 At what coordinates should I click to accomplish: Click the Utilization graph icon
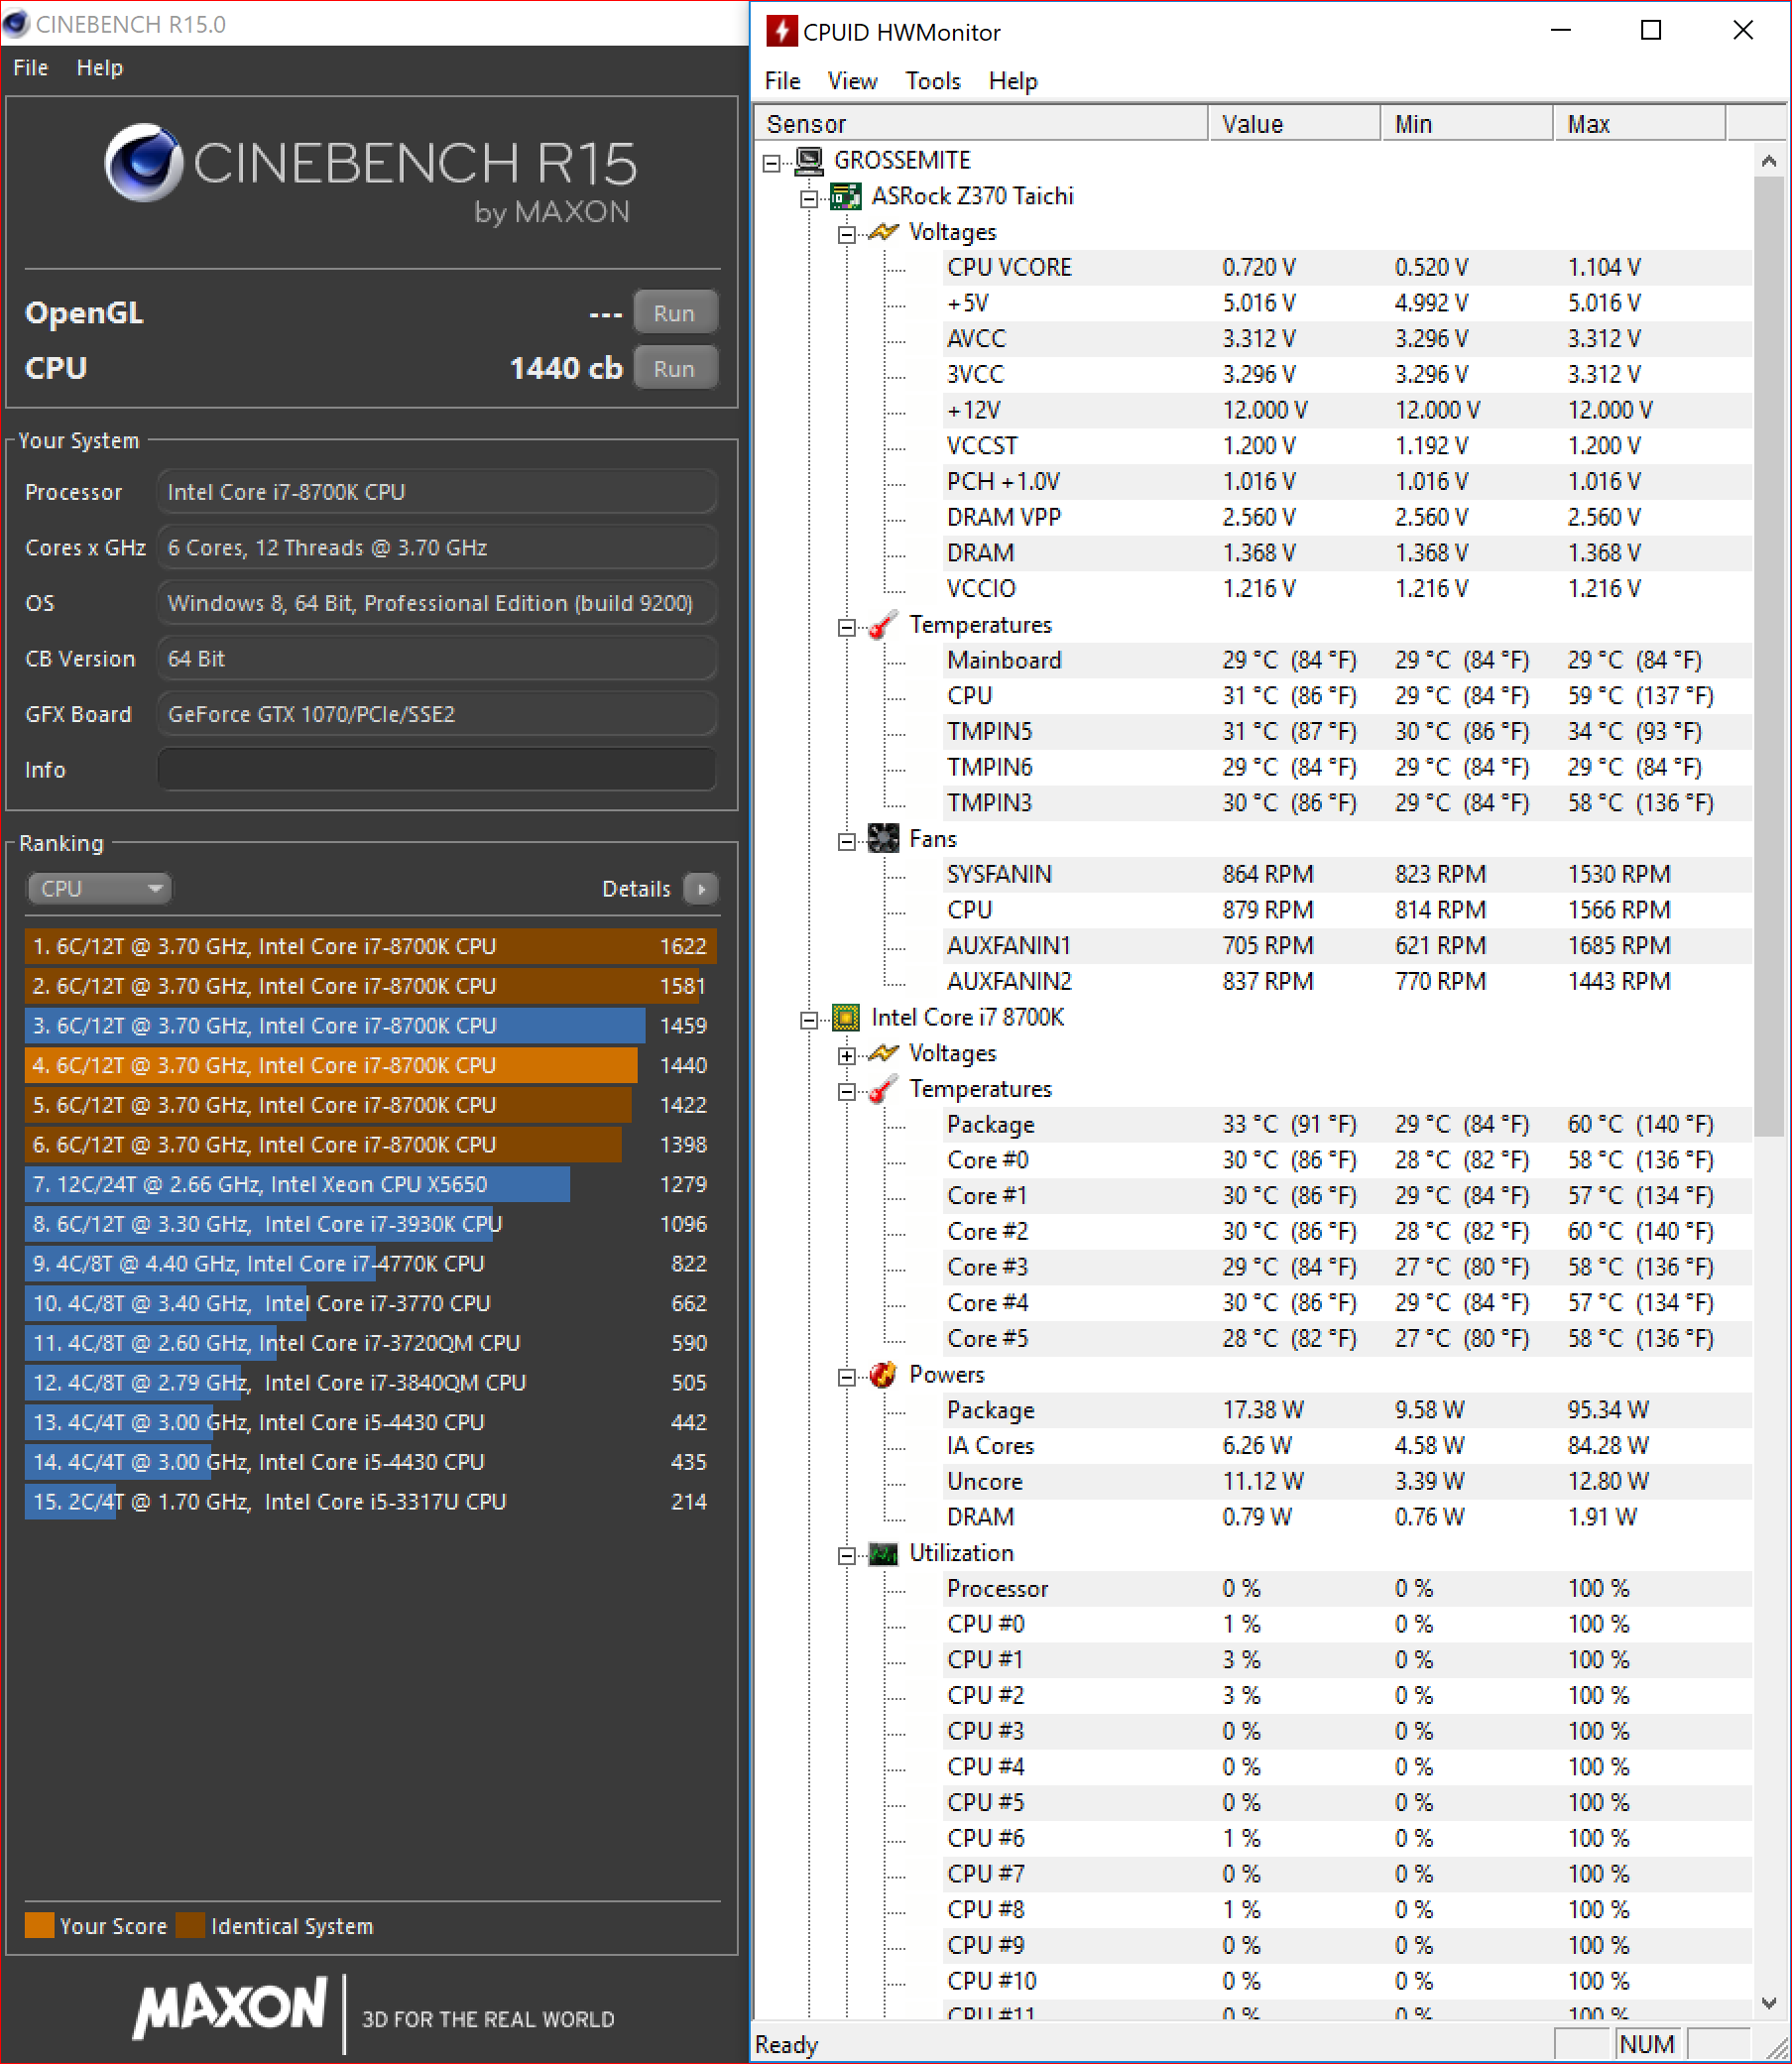(883, 1553)
